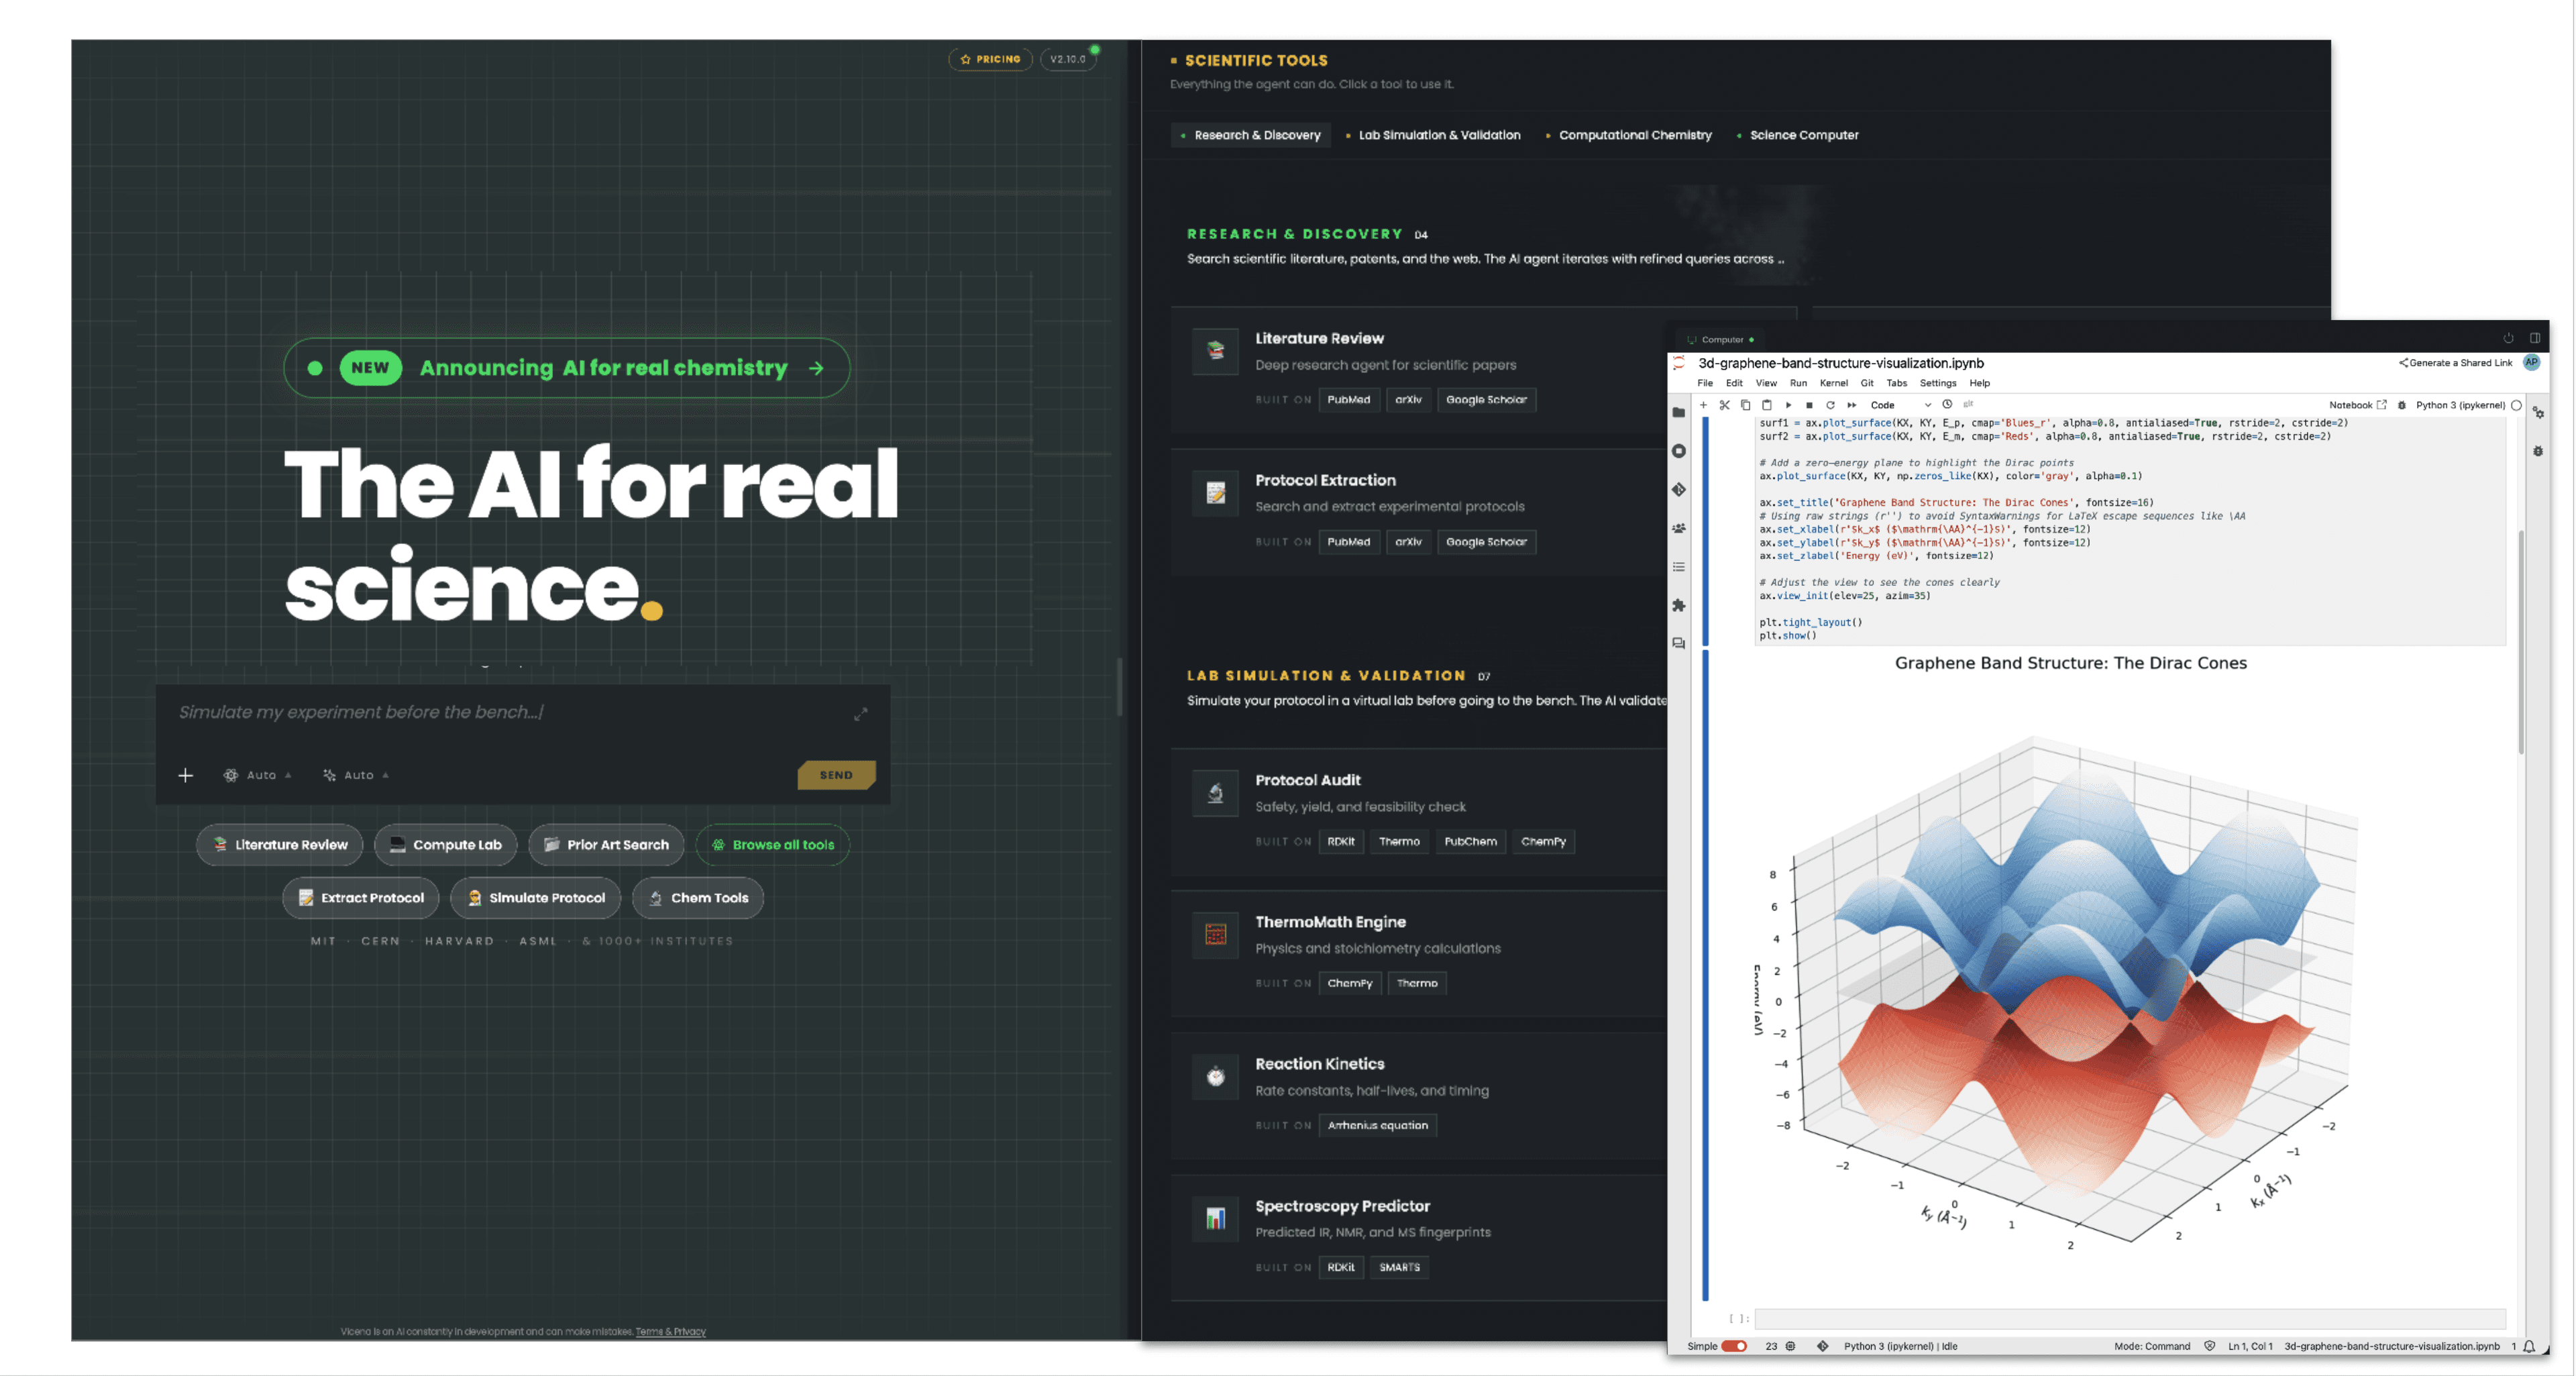This screenshot has height=1376, width=2576.
Task: Toggle the Simple interface mode switch
Action: [x=1734, y=1346]
